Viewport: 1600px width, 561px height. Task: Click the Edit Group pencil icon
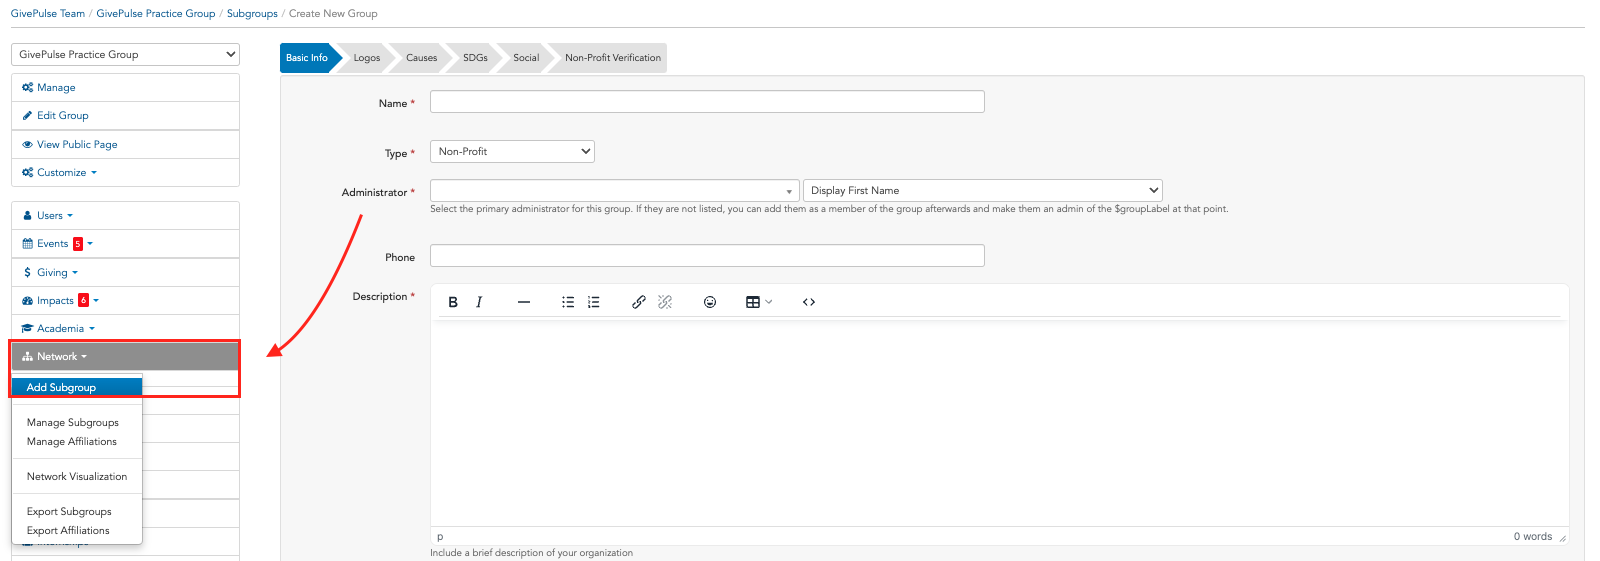(28, 115)
